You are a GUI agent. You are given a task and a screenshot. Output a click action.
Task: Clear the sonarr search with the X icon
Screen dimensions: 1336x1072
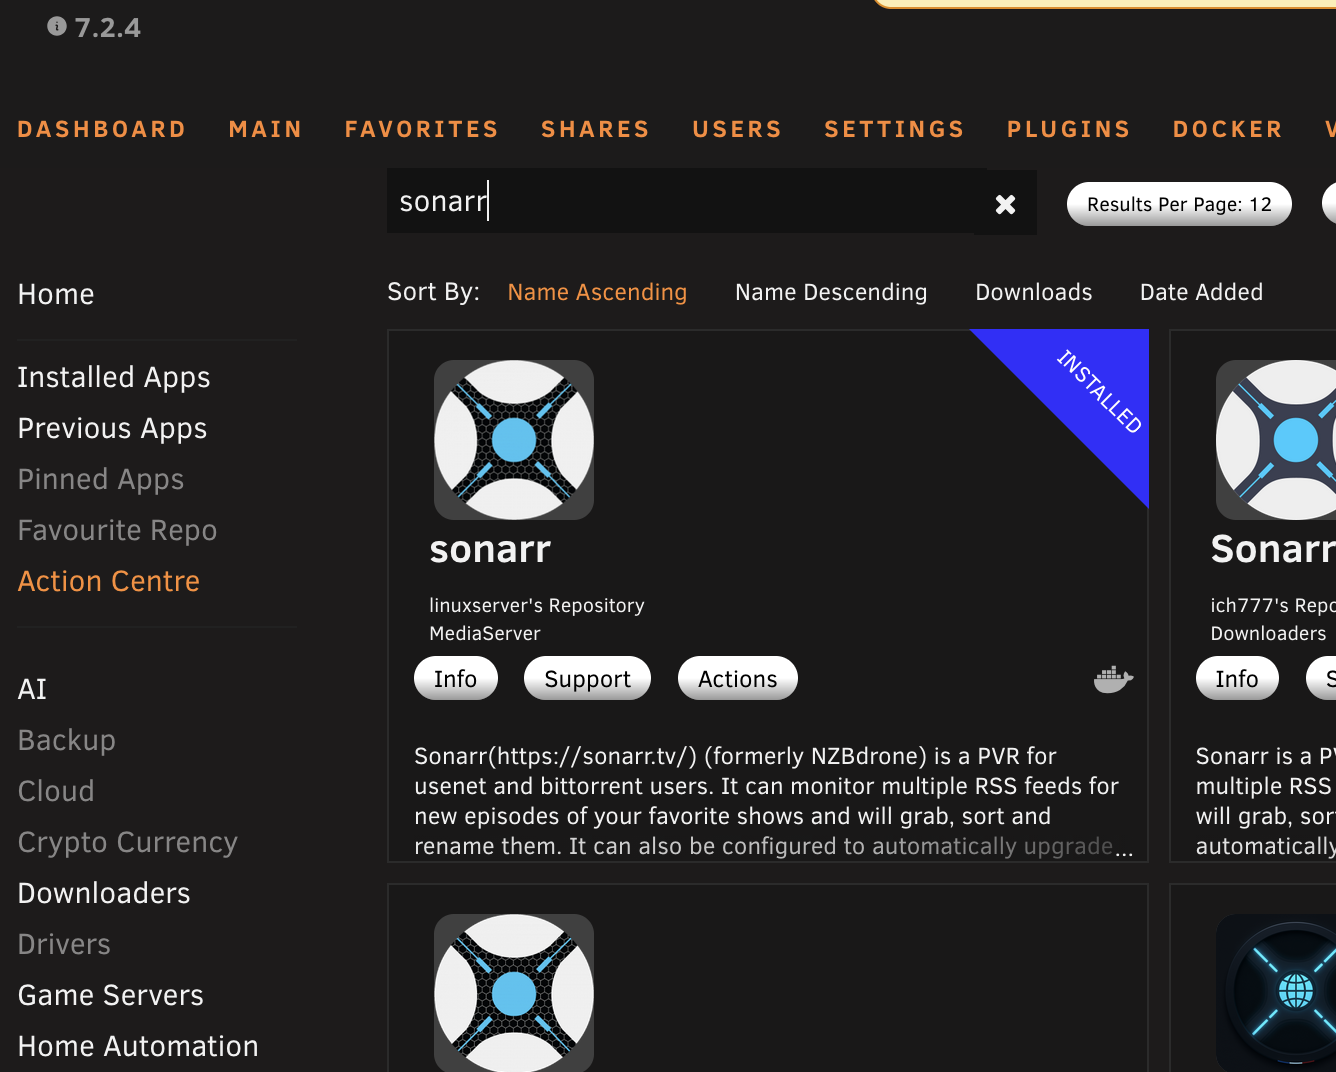[x=1005, y=204]
